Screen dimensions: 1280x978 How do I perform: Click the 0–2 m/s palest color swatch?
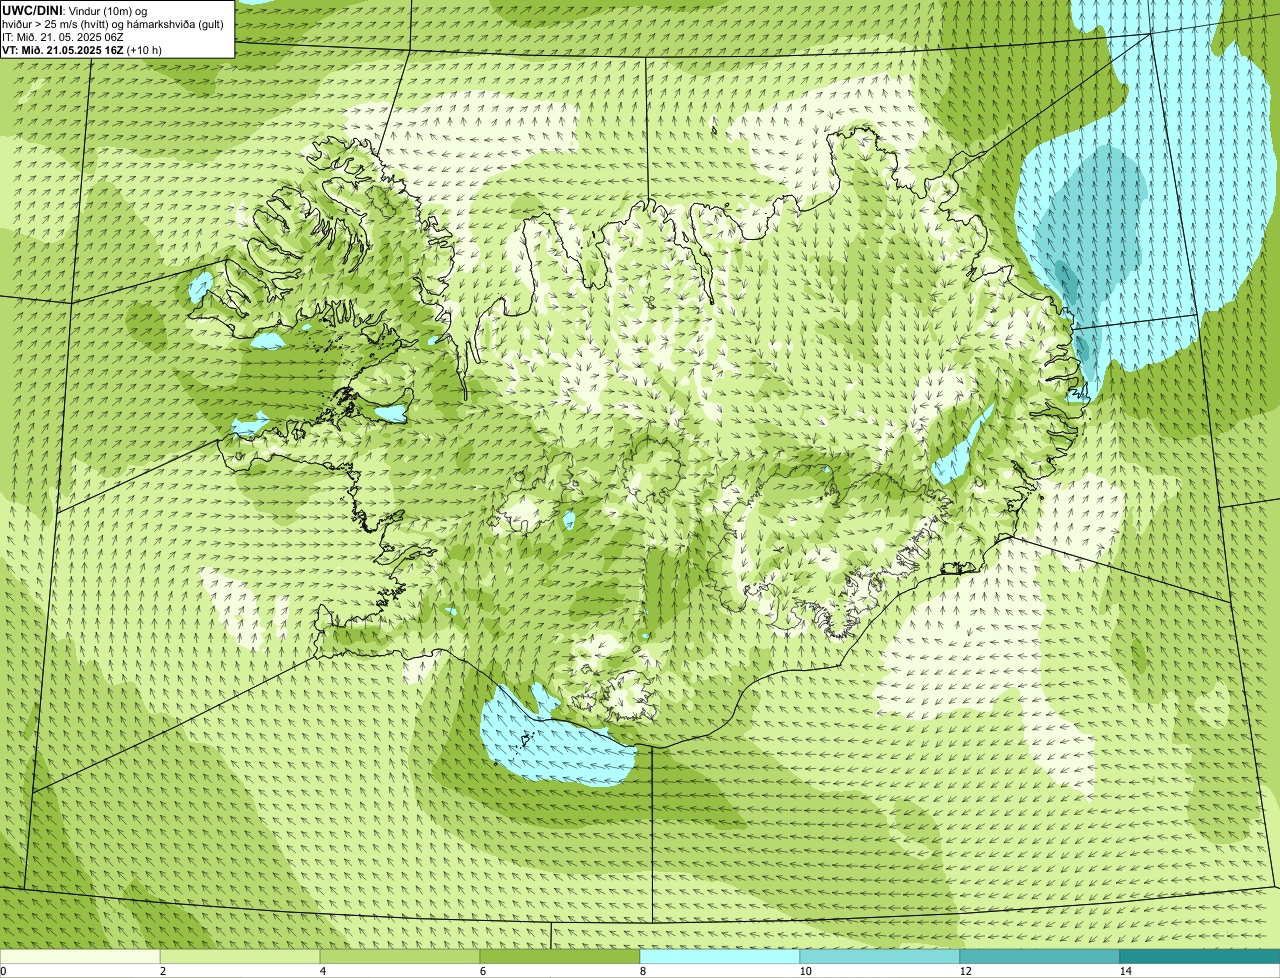pos(80,956)
